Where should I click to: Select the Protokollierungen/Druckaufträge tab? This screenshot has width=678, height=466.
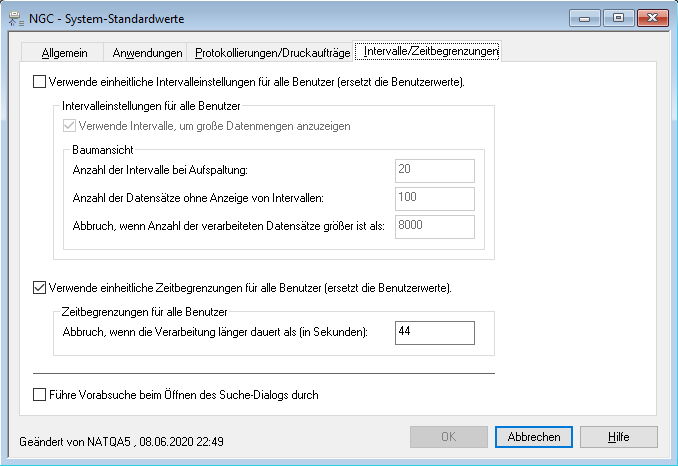(x=271, y=53)
